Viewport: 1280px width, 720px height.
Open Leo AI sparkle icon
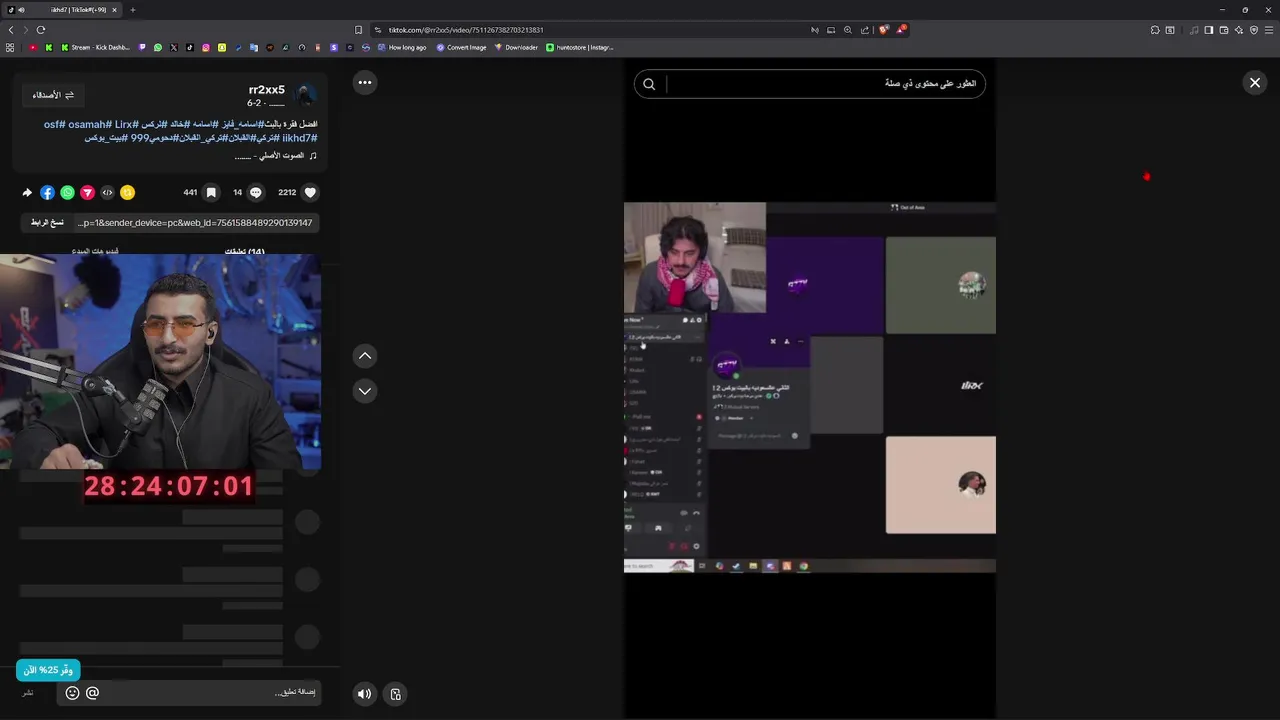1239,30
